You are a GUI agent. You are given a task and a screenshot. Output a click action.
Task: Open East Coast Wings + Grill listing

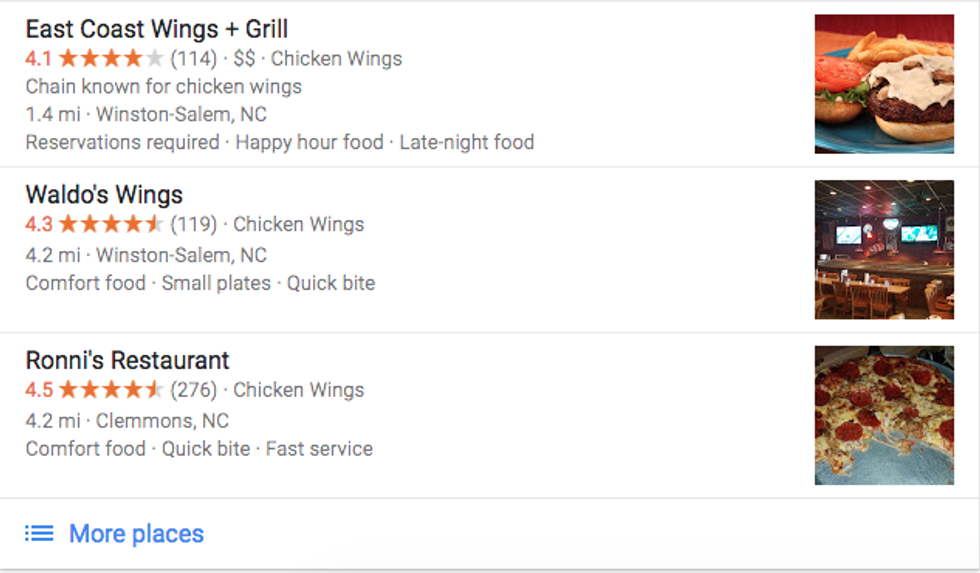pyautogui.click(x=157, y=28)
